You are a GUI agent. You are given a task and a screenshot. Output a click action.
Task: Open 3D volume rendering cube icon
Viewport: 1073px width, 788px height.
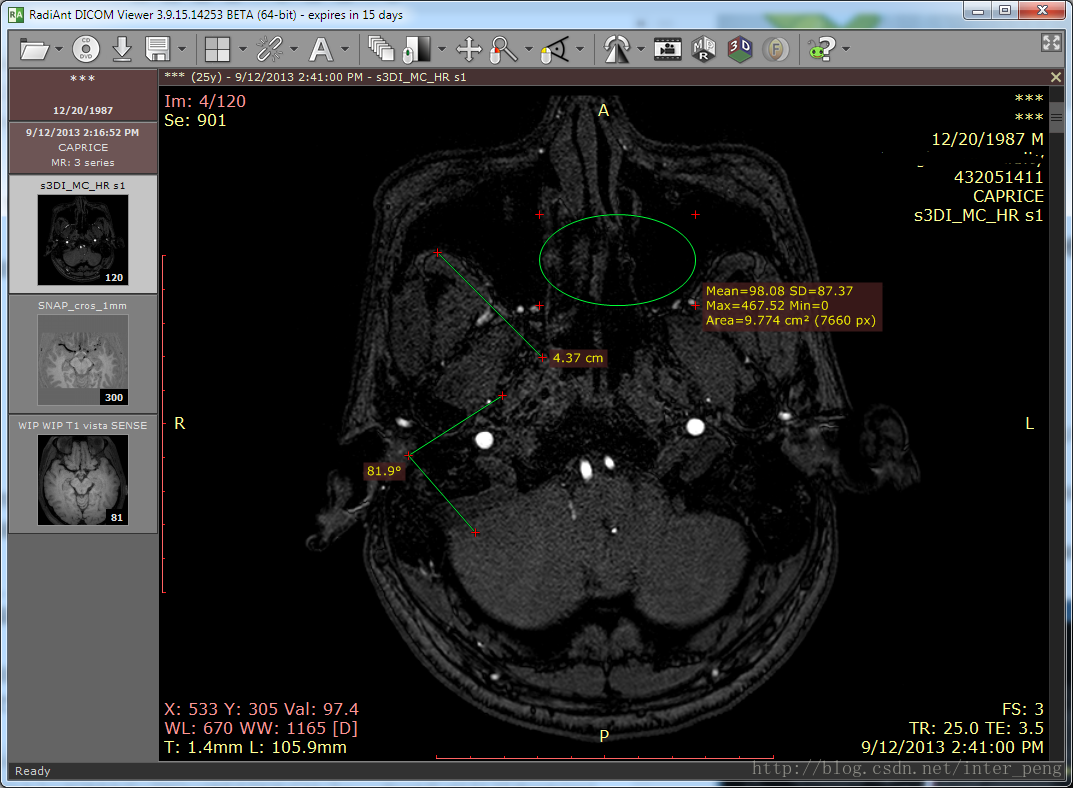(x=739, y=49)
